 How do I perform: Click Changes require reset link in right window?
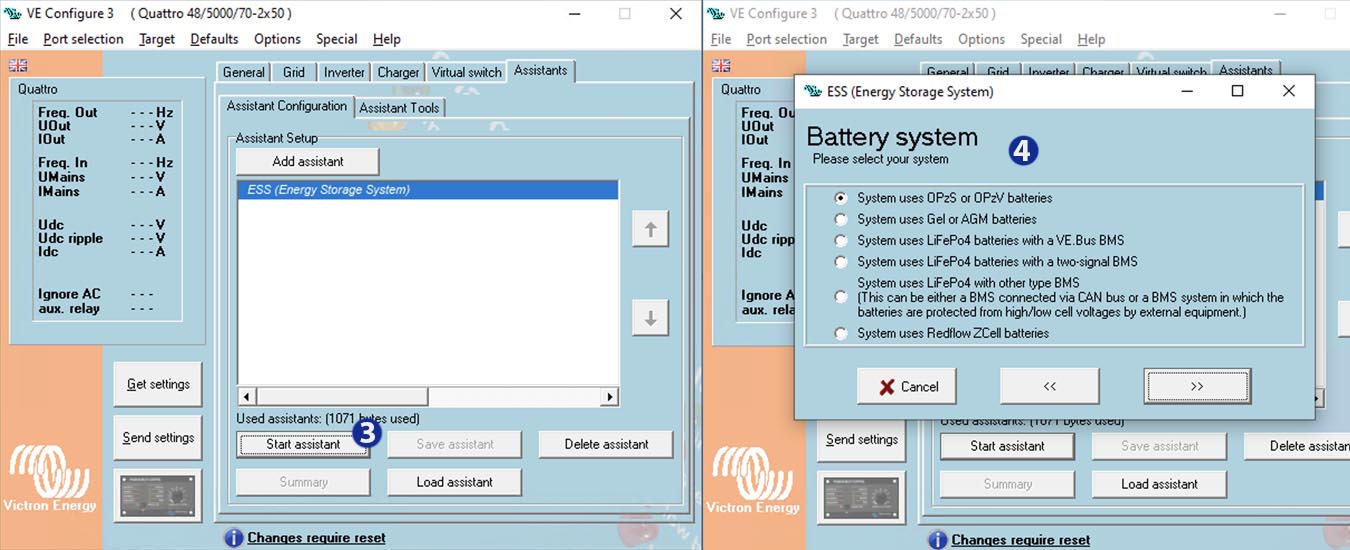[1020, 540]
